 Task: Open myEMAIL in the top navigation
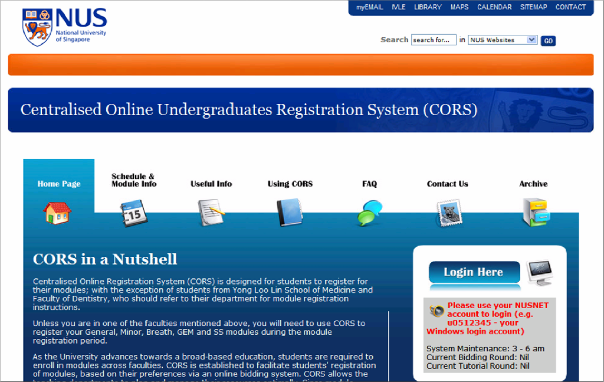coord(369,7)
